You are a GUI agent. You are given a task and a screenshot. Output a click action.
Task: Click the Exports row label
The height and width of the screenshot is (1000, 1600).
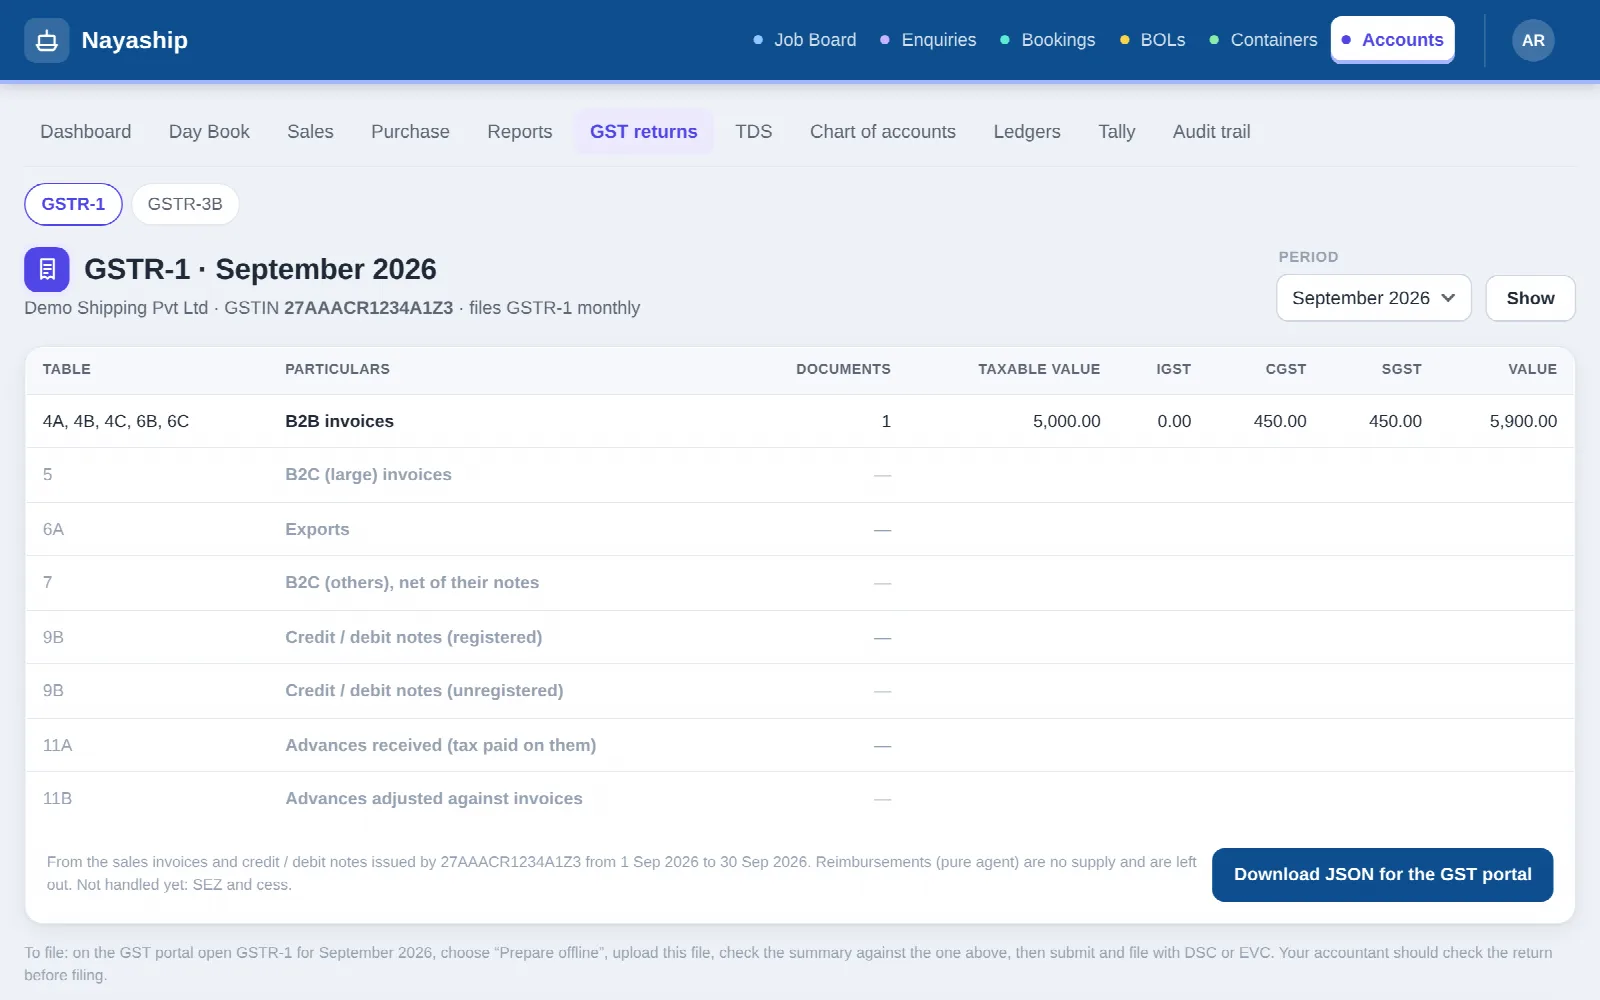coord(317,529)
